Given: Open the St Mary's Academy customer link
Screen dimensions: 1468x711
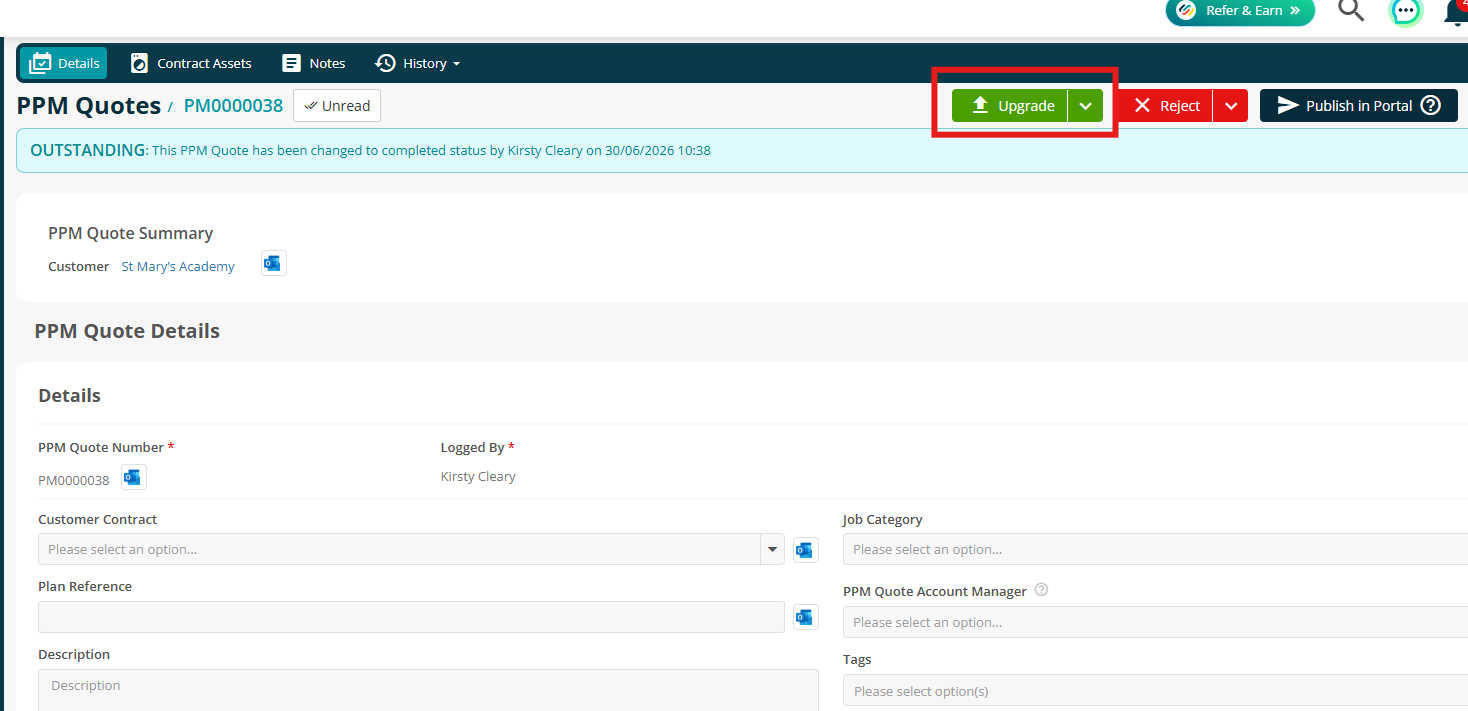Looking at the screenshot, I should [x=178, y=266].
